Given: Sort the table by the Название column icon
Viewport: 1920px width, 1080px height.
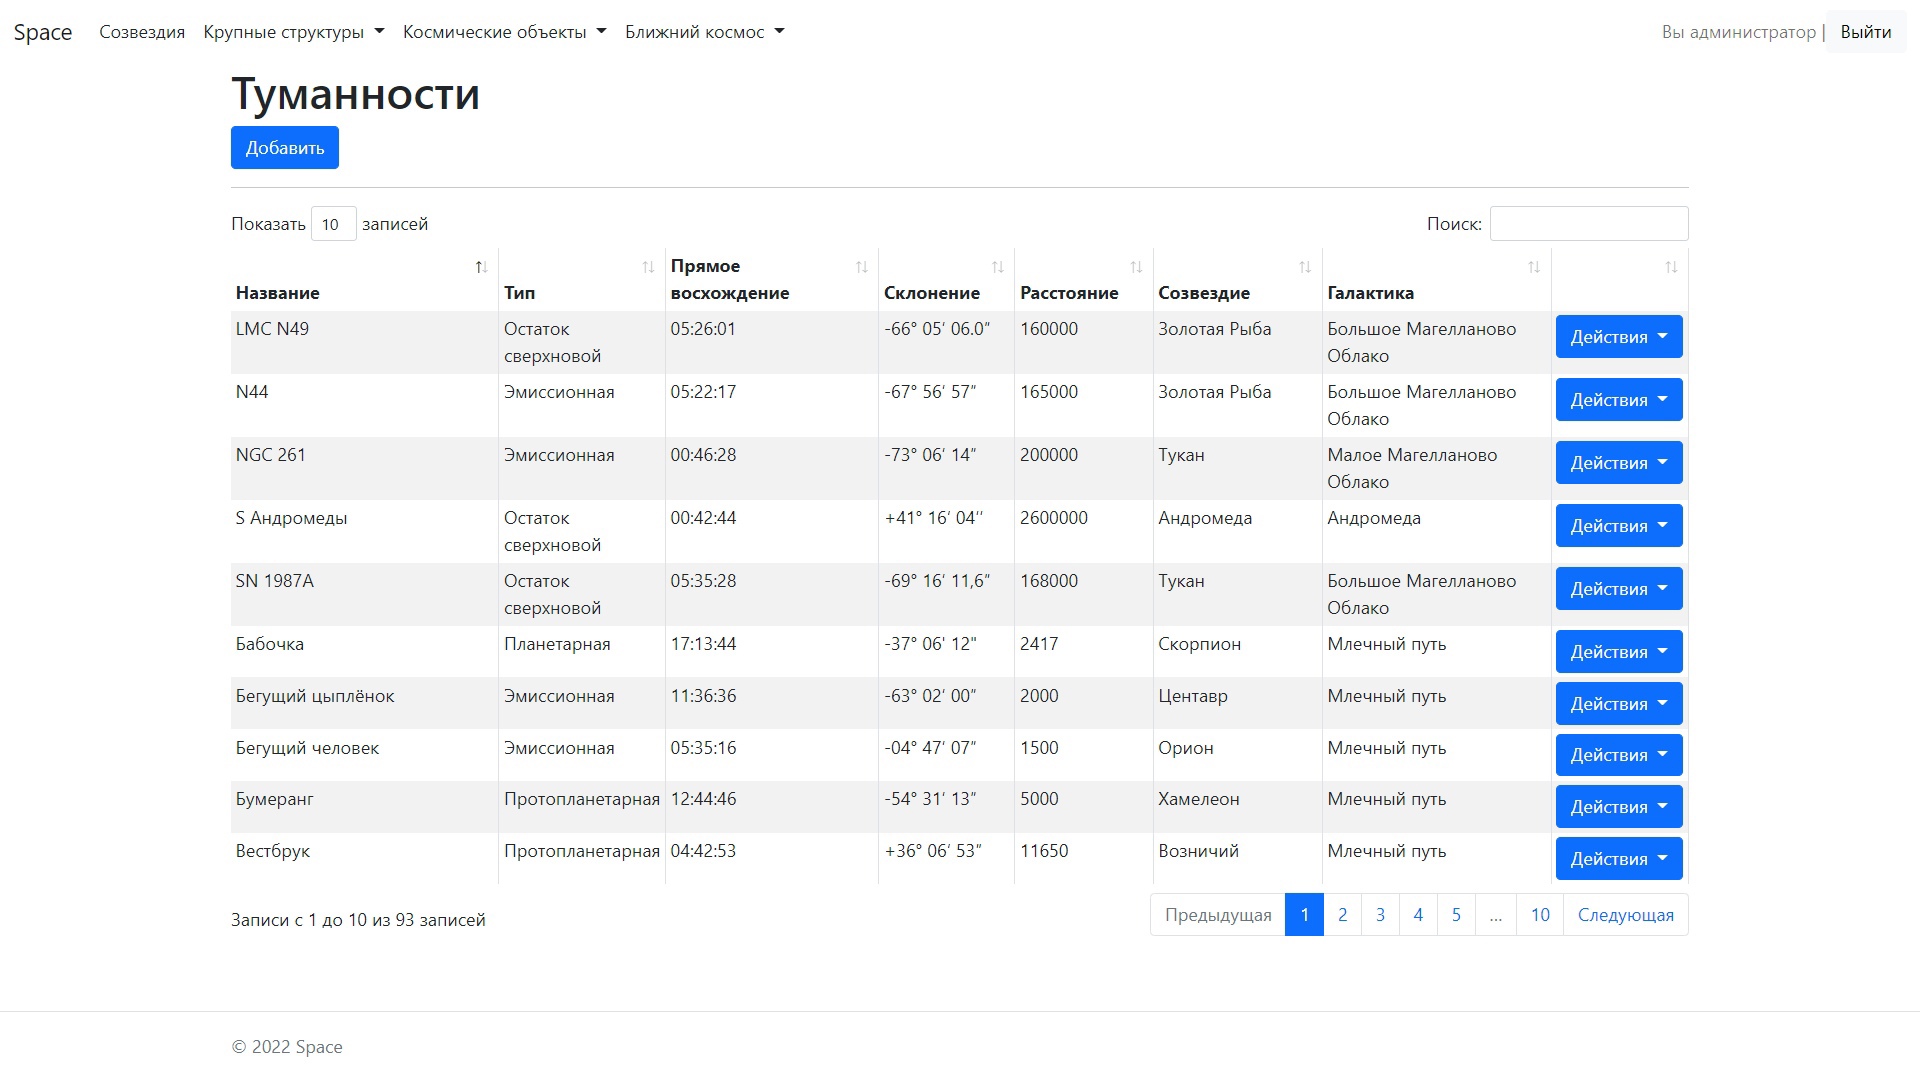Looking at the screenshot, I should pyautogui.click(x=481, y=267).
